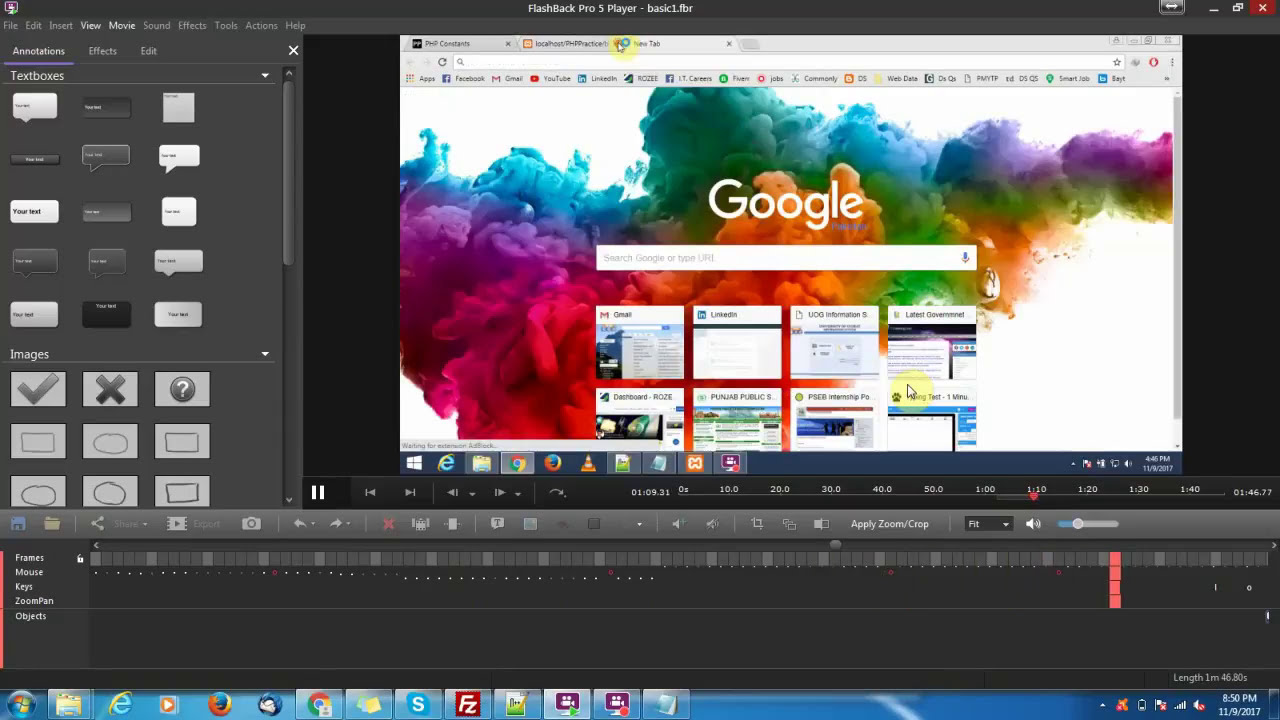Click the Export button
Screen dimensions: 1280x720
point(194,524)
